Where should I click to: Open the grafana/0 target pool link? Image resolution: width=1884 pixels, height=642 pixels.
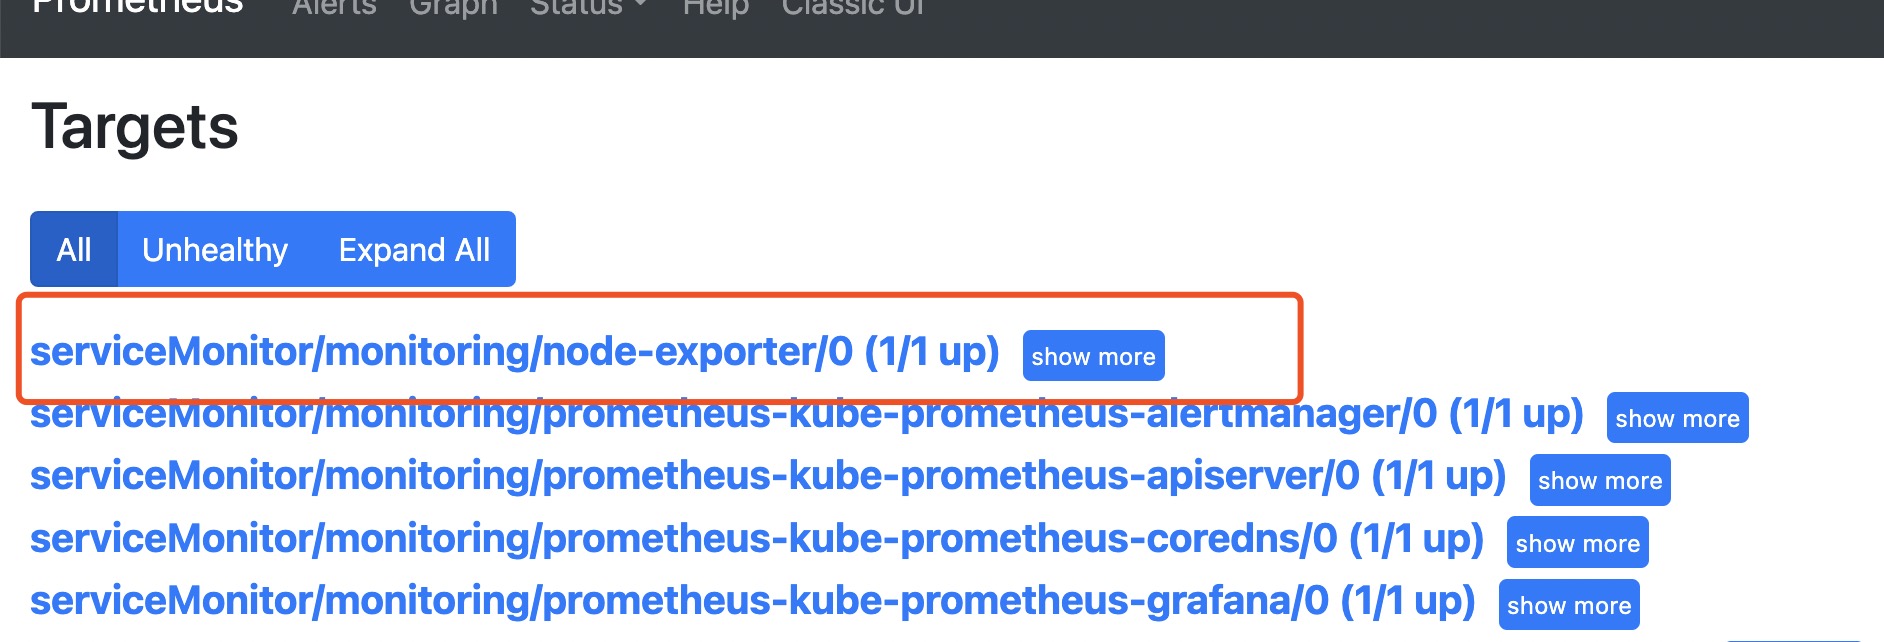(752, 601)
